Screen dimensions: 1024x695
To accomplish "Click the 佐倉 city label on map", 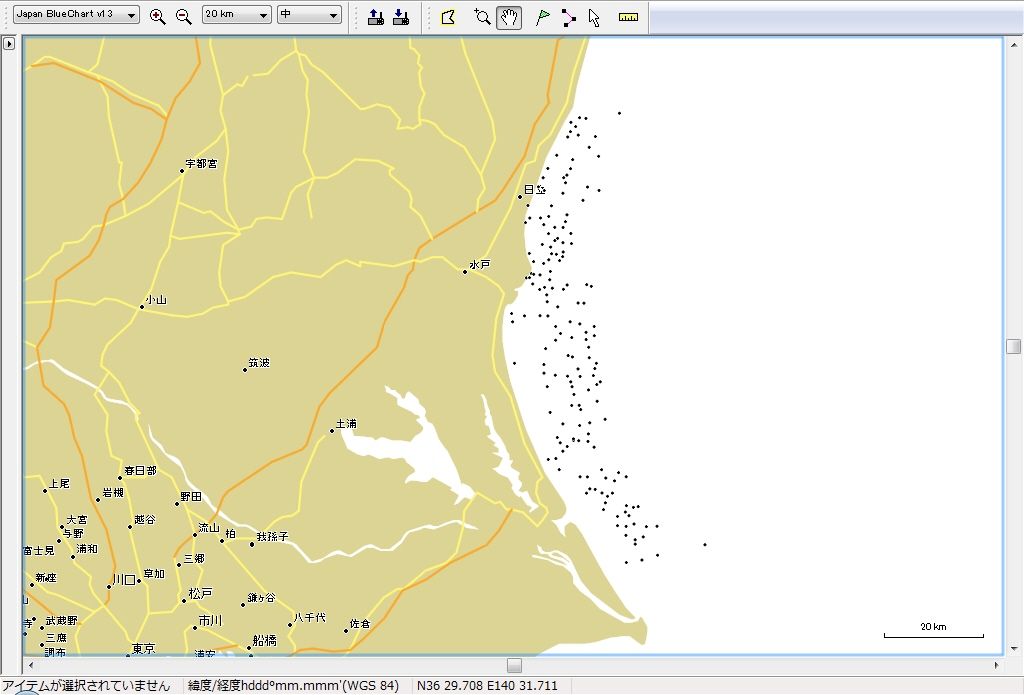I will coord(360,623).
